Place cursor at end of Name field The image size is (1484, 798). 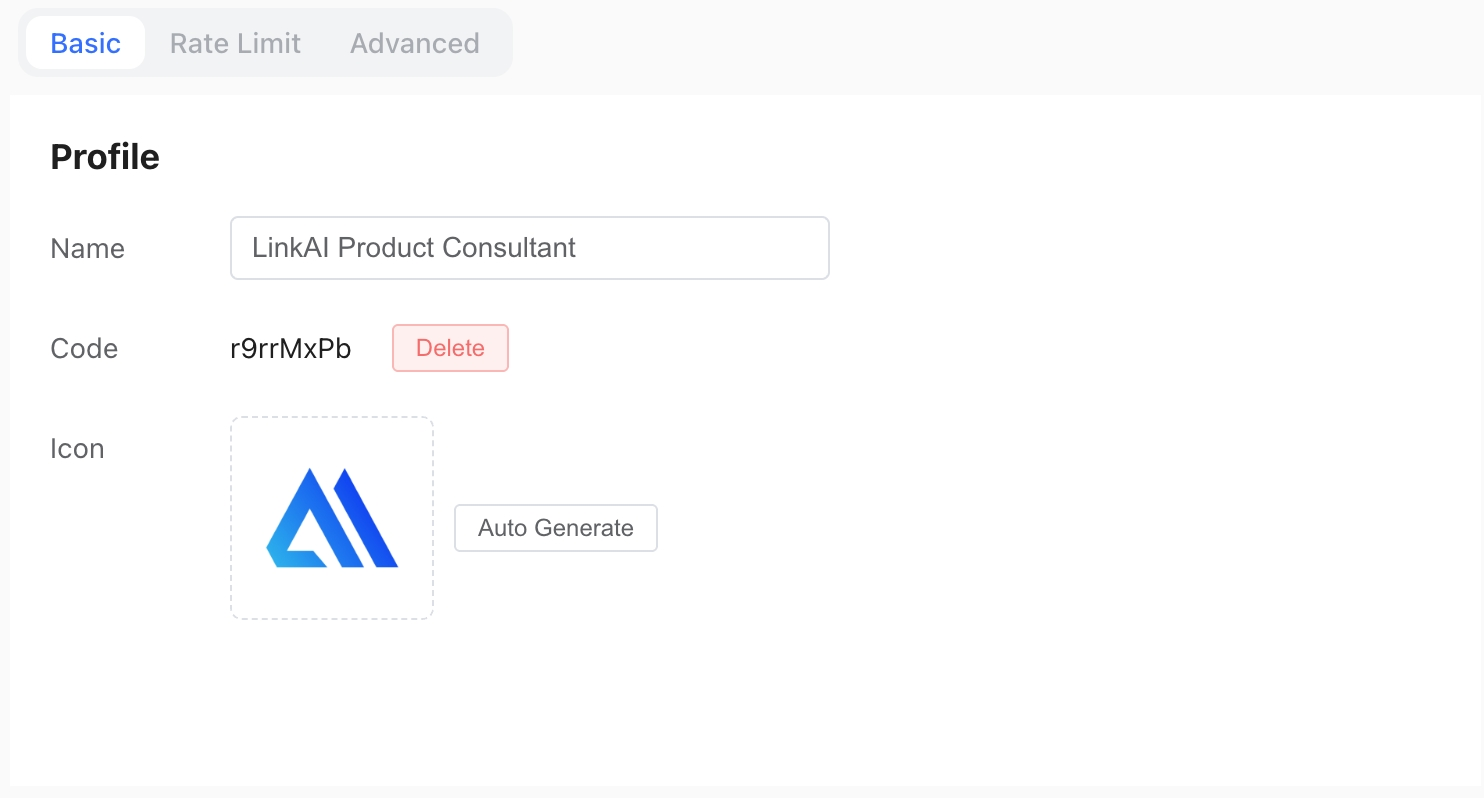click(700, 248)
